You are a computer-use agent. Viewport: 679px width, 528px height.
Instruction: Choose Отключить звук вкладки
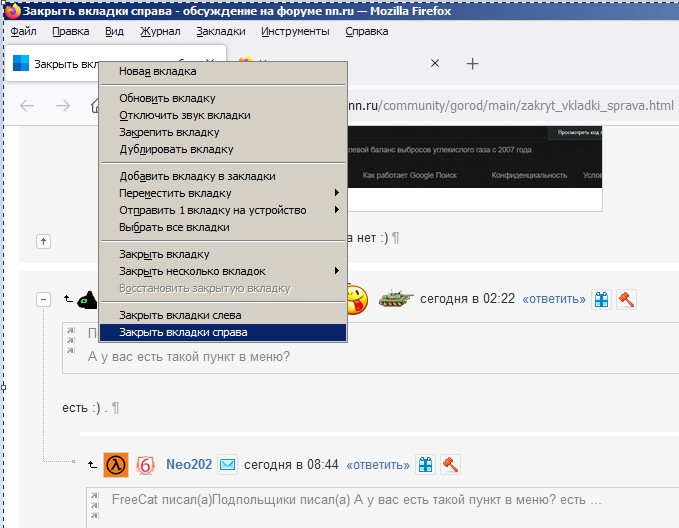tap(223, 115)
